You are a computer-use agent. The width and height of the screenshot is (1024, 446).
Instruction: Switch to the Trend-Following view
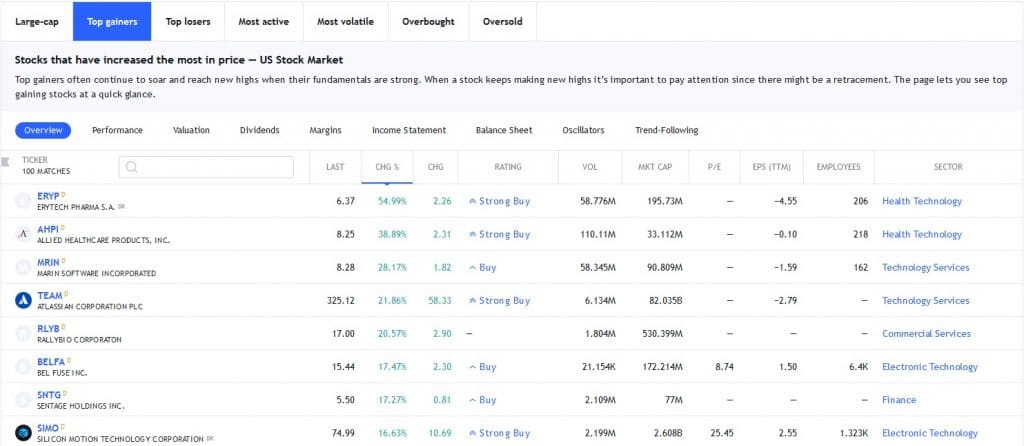click(x=667, y=130)
